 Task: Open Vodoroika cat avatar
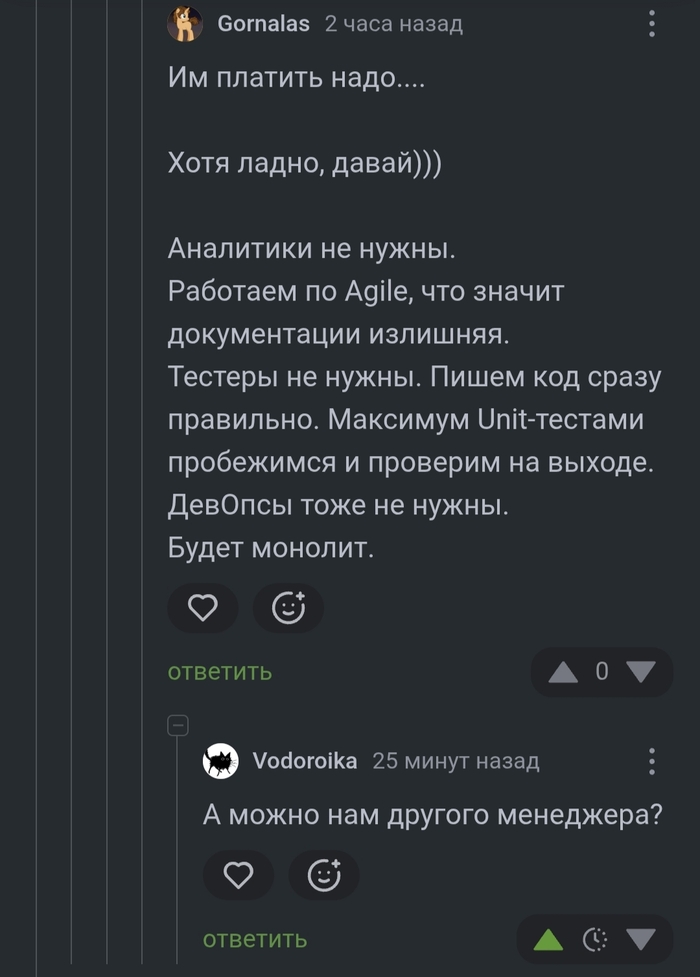(x=221, y=761)
